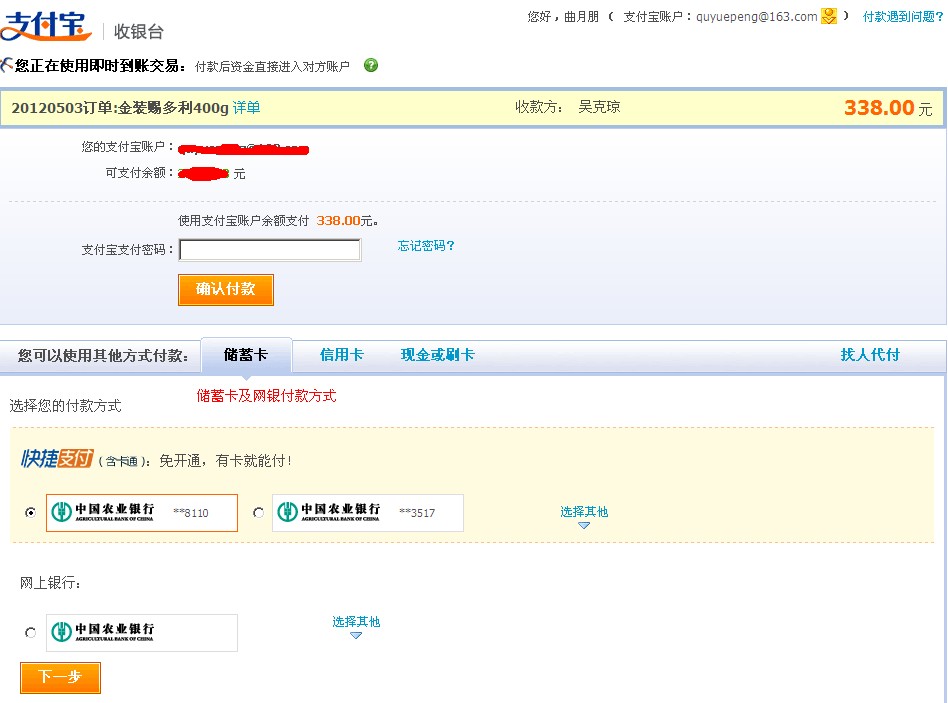Click the Agricultural Bank **8110 card box

point(141,513)
